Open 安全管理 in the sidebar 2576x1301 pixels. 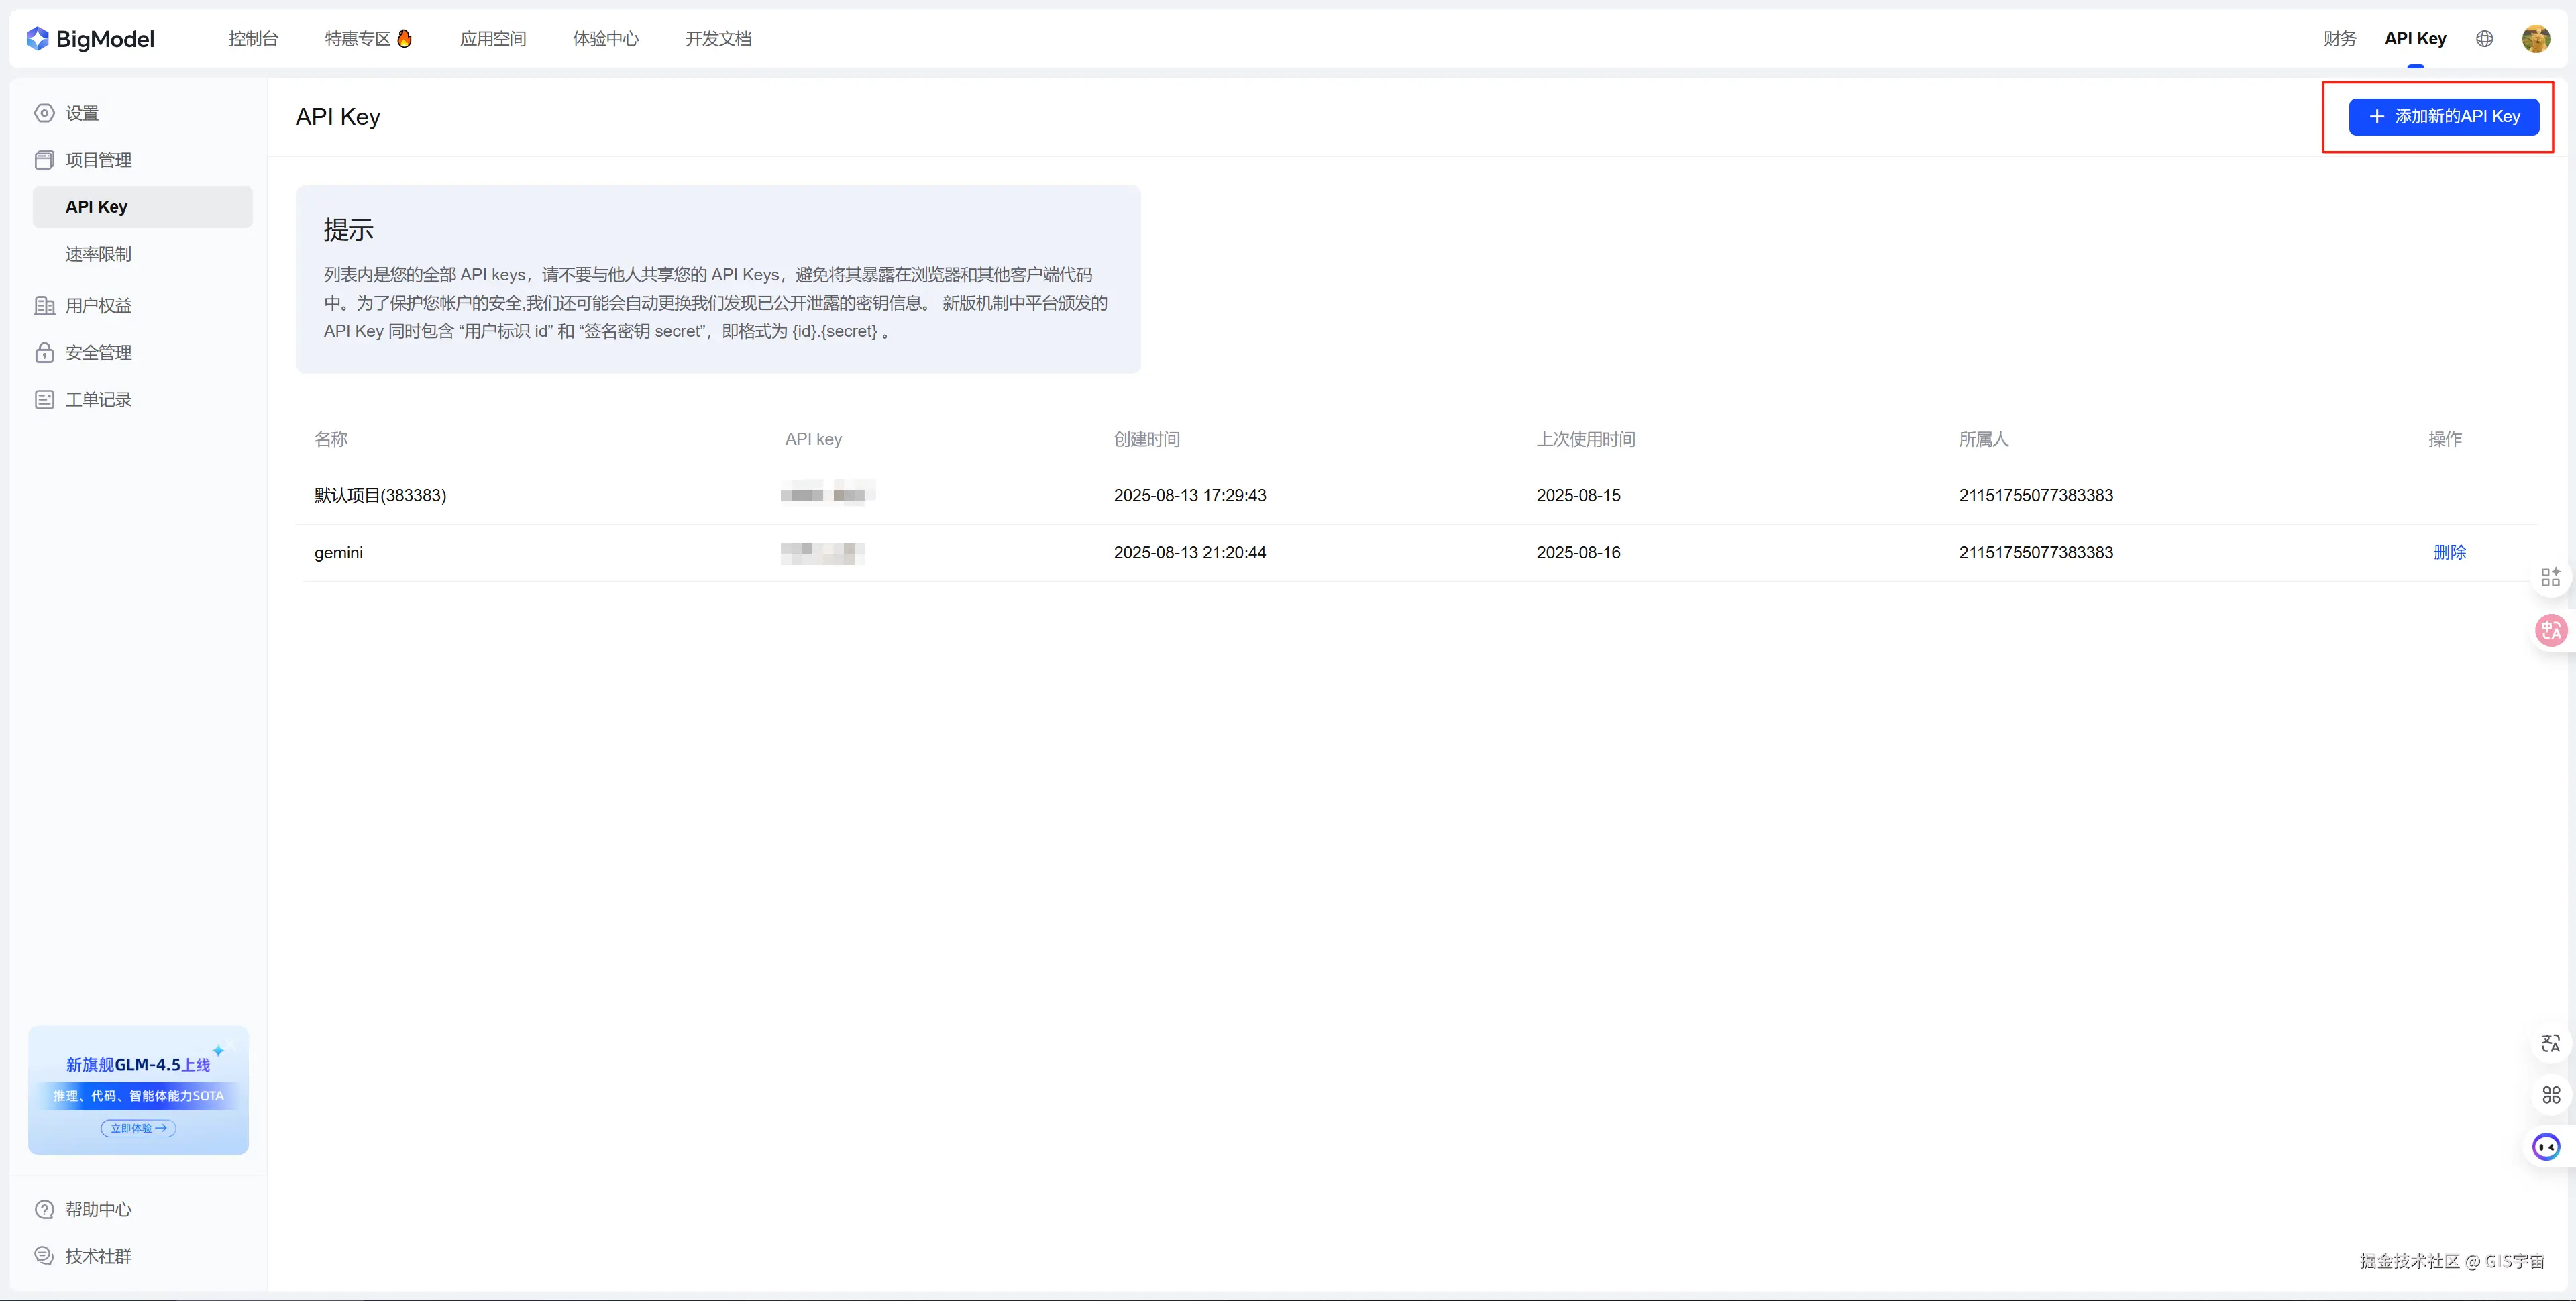pos(98,352)
